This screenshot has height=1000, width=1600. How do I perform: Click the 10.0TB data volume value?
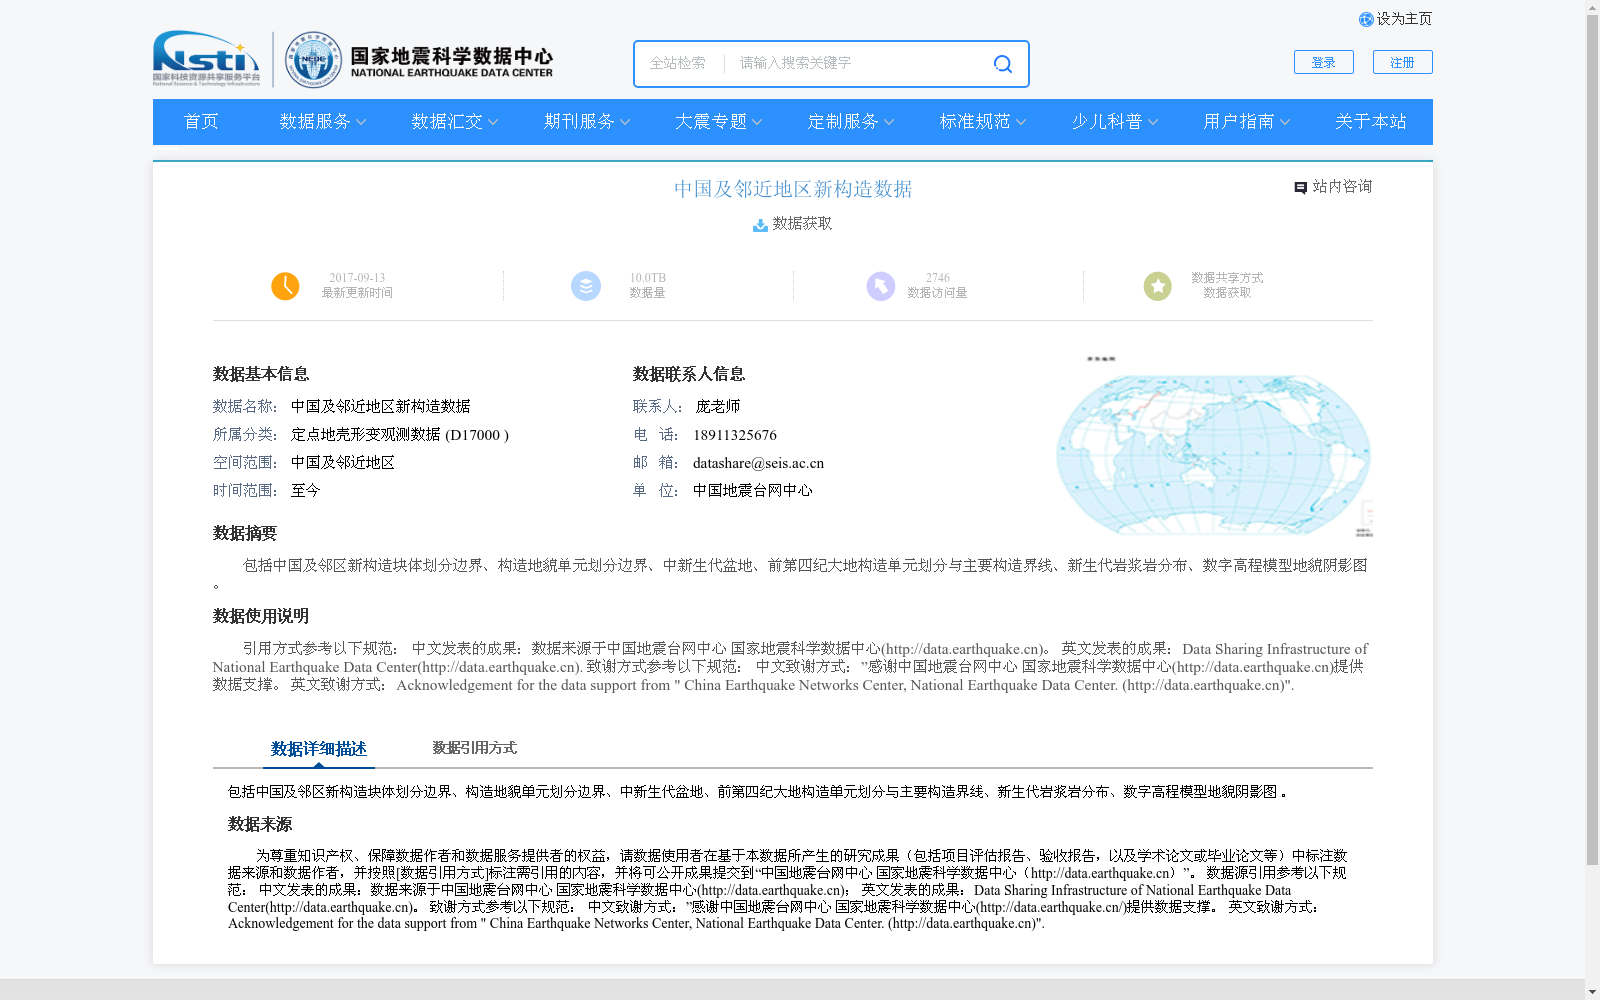pyautogui.click(x=648, y=278)
